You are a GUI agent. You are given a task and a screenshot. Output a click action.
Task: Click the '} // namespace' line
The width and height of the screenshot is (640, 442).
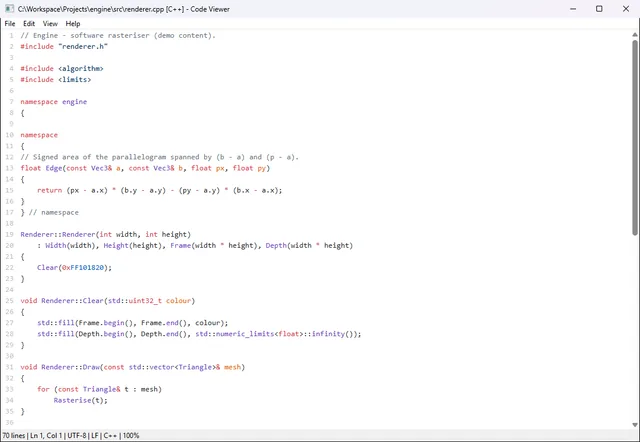point(49,212)
